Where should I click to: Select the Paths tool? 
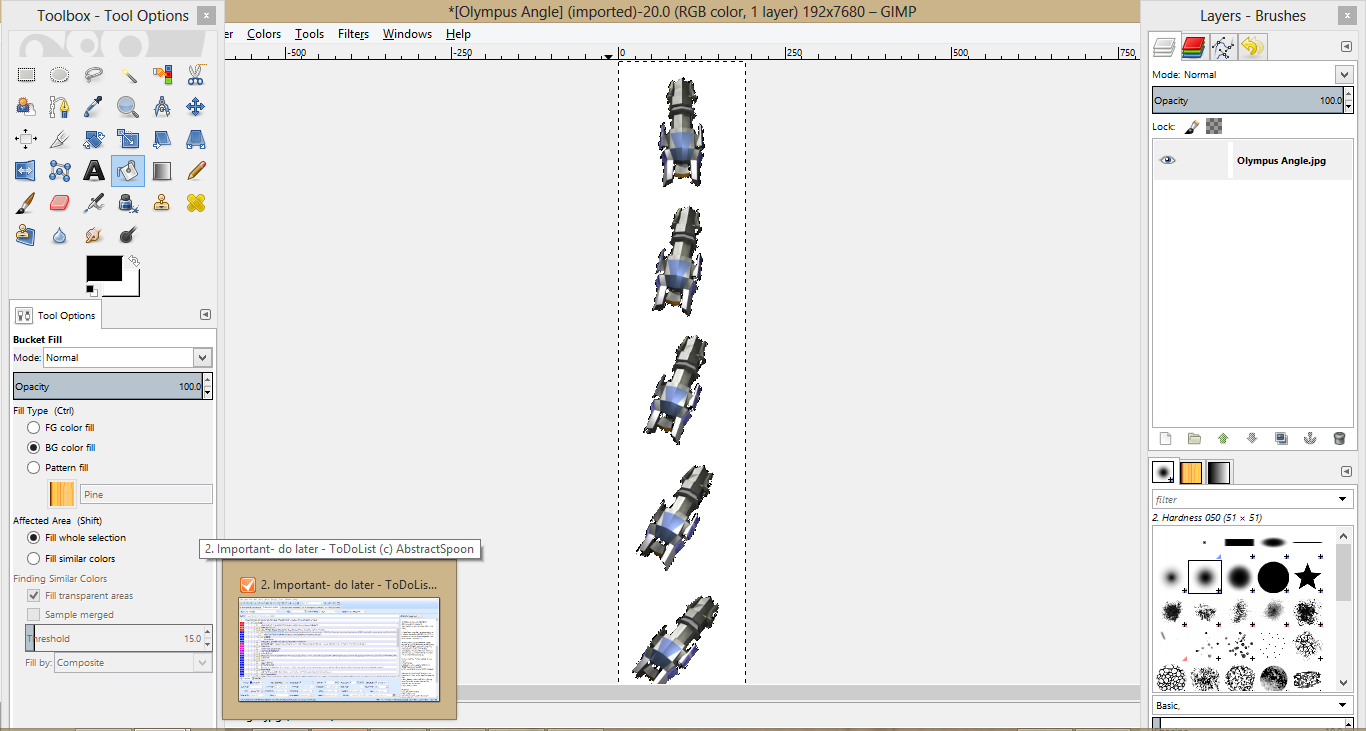pos(60,107)
